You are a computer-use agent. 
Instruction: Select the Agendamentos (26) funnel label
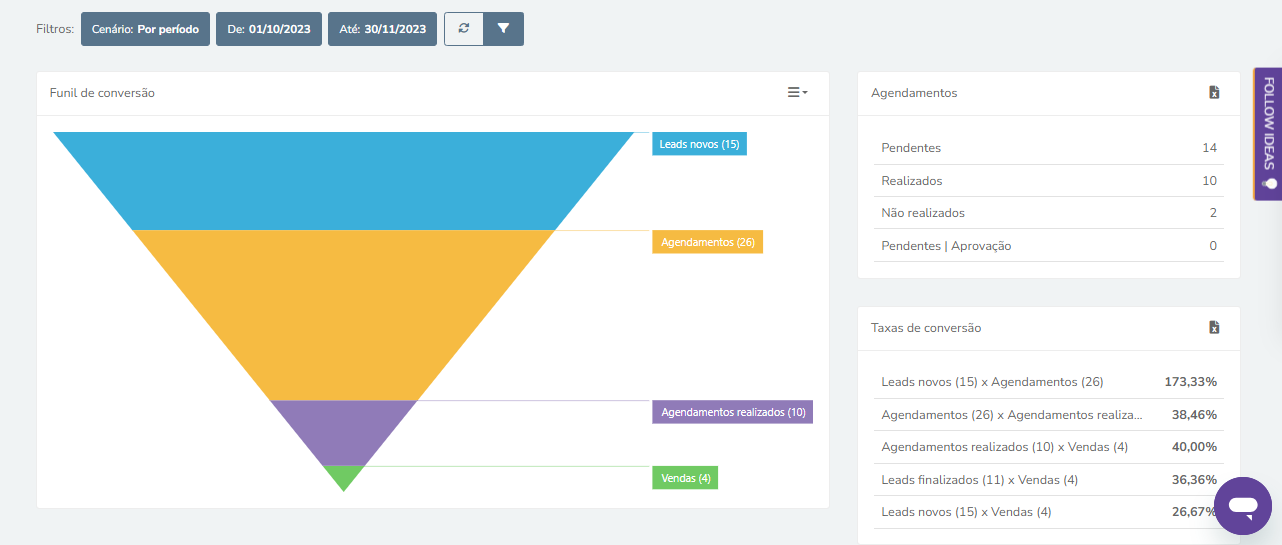(708, 242)
